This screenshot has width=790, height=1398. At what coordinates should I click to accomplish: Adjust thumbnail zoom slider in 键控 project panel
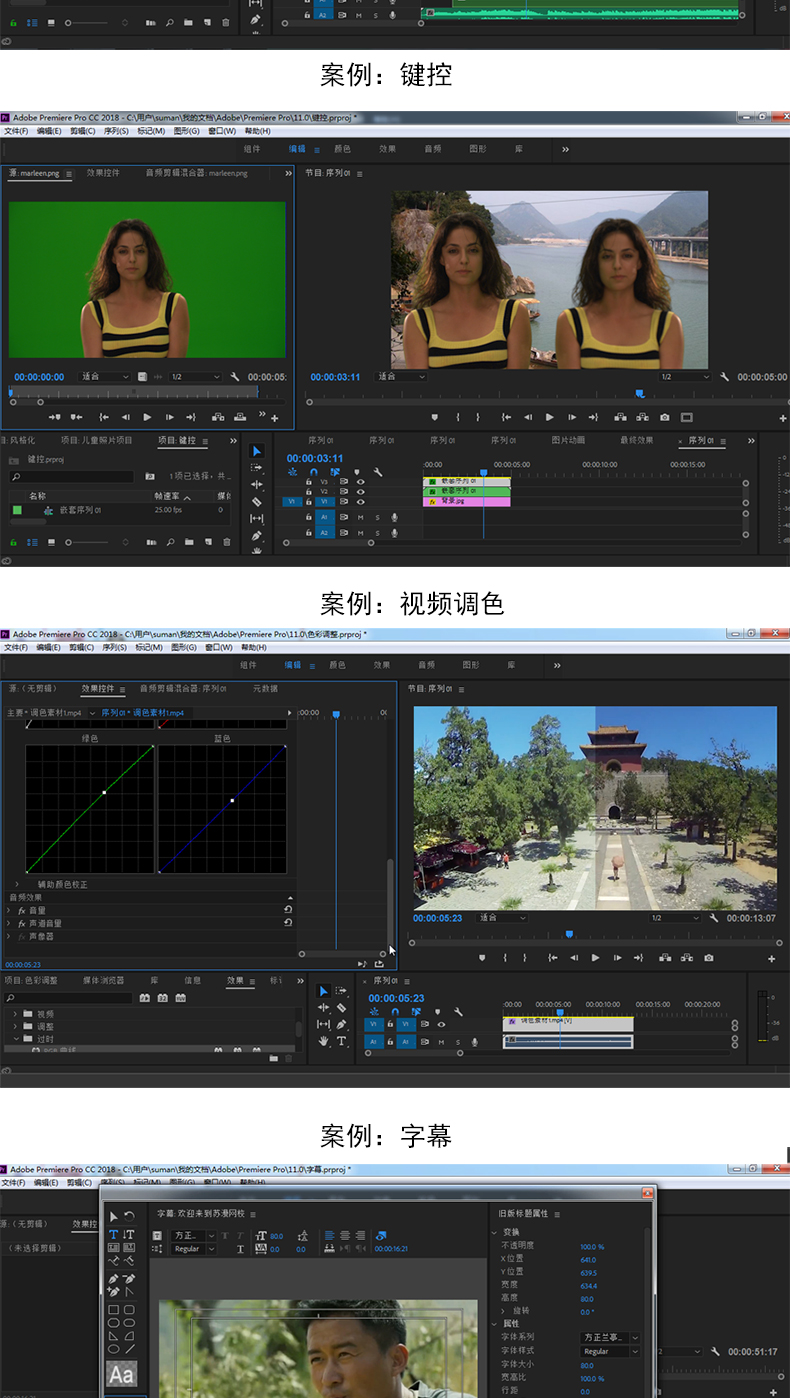pyautogui.click(x=88, y=542)
